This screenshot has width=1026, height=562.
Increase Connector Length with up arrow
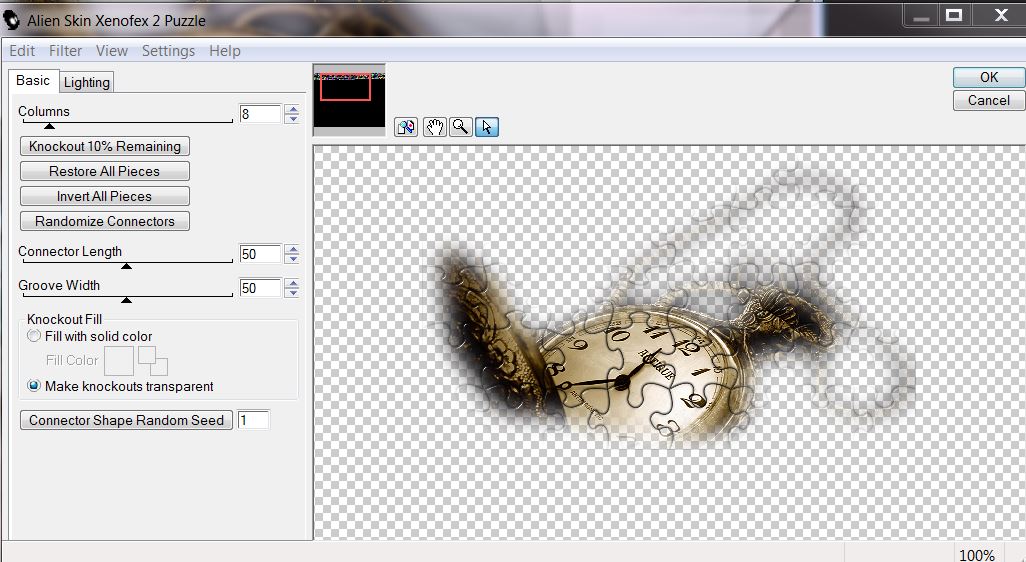[292, 249]
